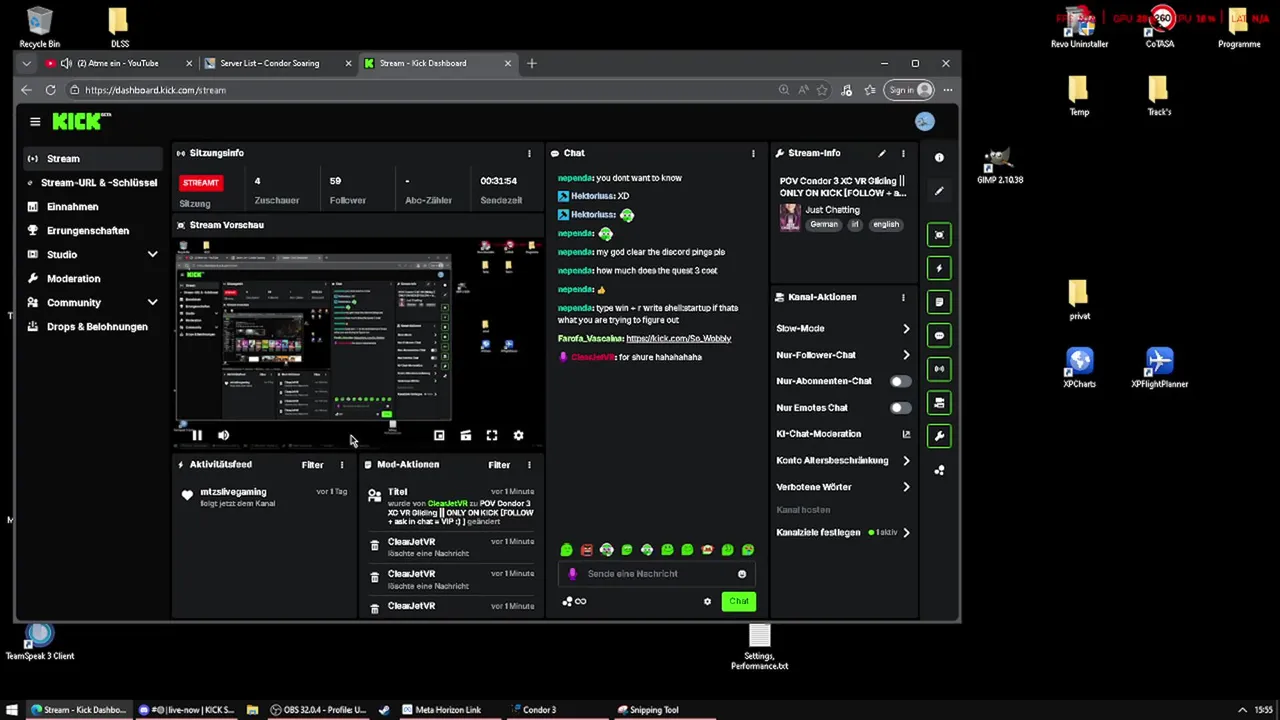
Task: Click the Just Chatting category
Action: [832, 210]
